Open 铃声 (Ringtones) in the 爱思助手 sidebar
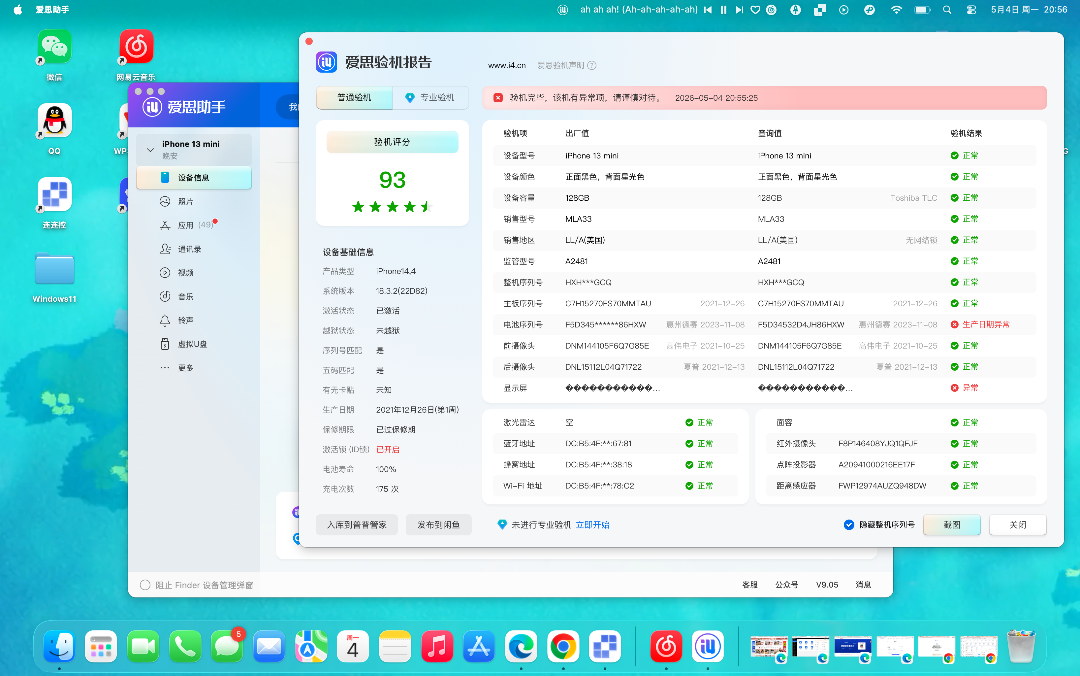The width and height of the screenshot is (1080, 676). (185, 320)
